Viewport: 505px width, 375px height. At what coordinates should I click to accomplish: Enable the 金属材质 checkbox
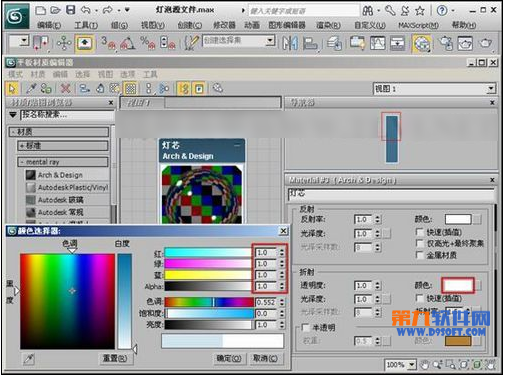[420, 255]
